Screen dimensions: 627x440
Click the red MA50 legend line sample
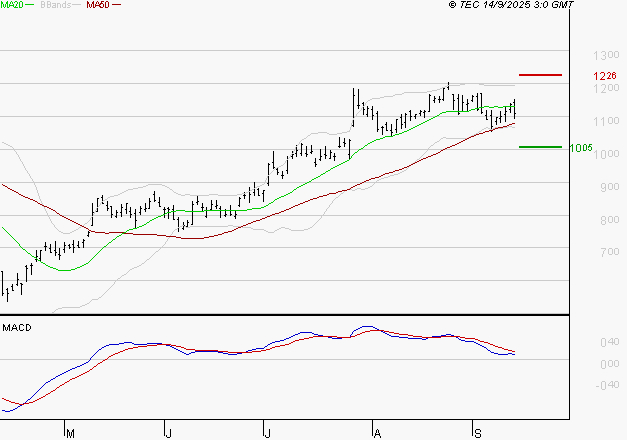pos(117,6)
